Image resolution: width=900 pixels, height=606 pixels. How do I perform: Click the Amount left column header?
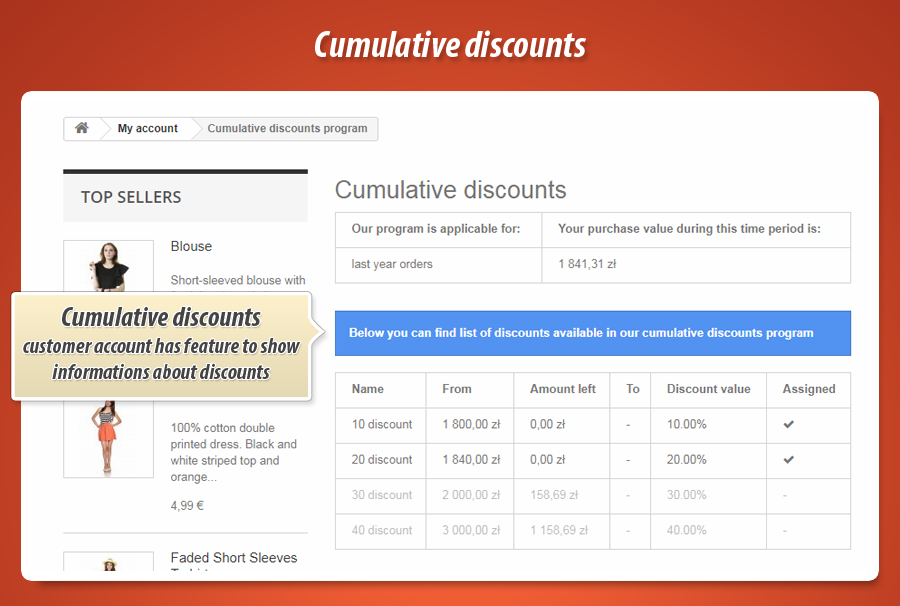pos(563,389)
